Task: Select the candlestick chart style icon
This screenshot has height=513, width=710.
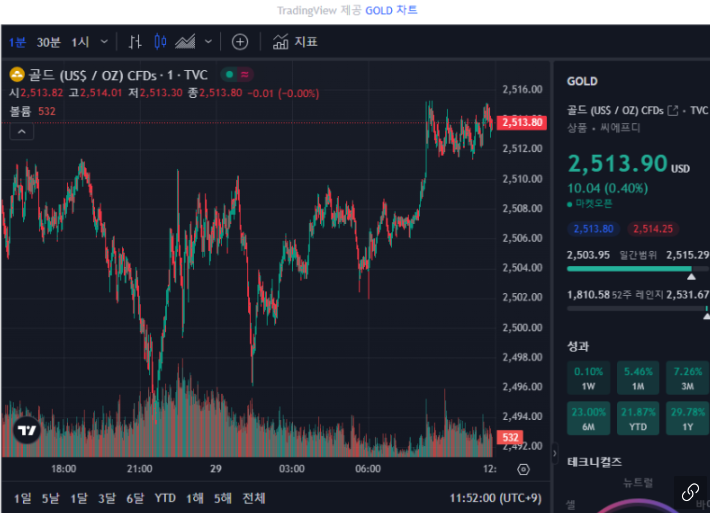Action: click(160, 42)
